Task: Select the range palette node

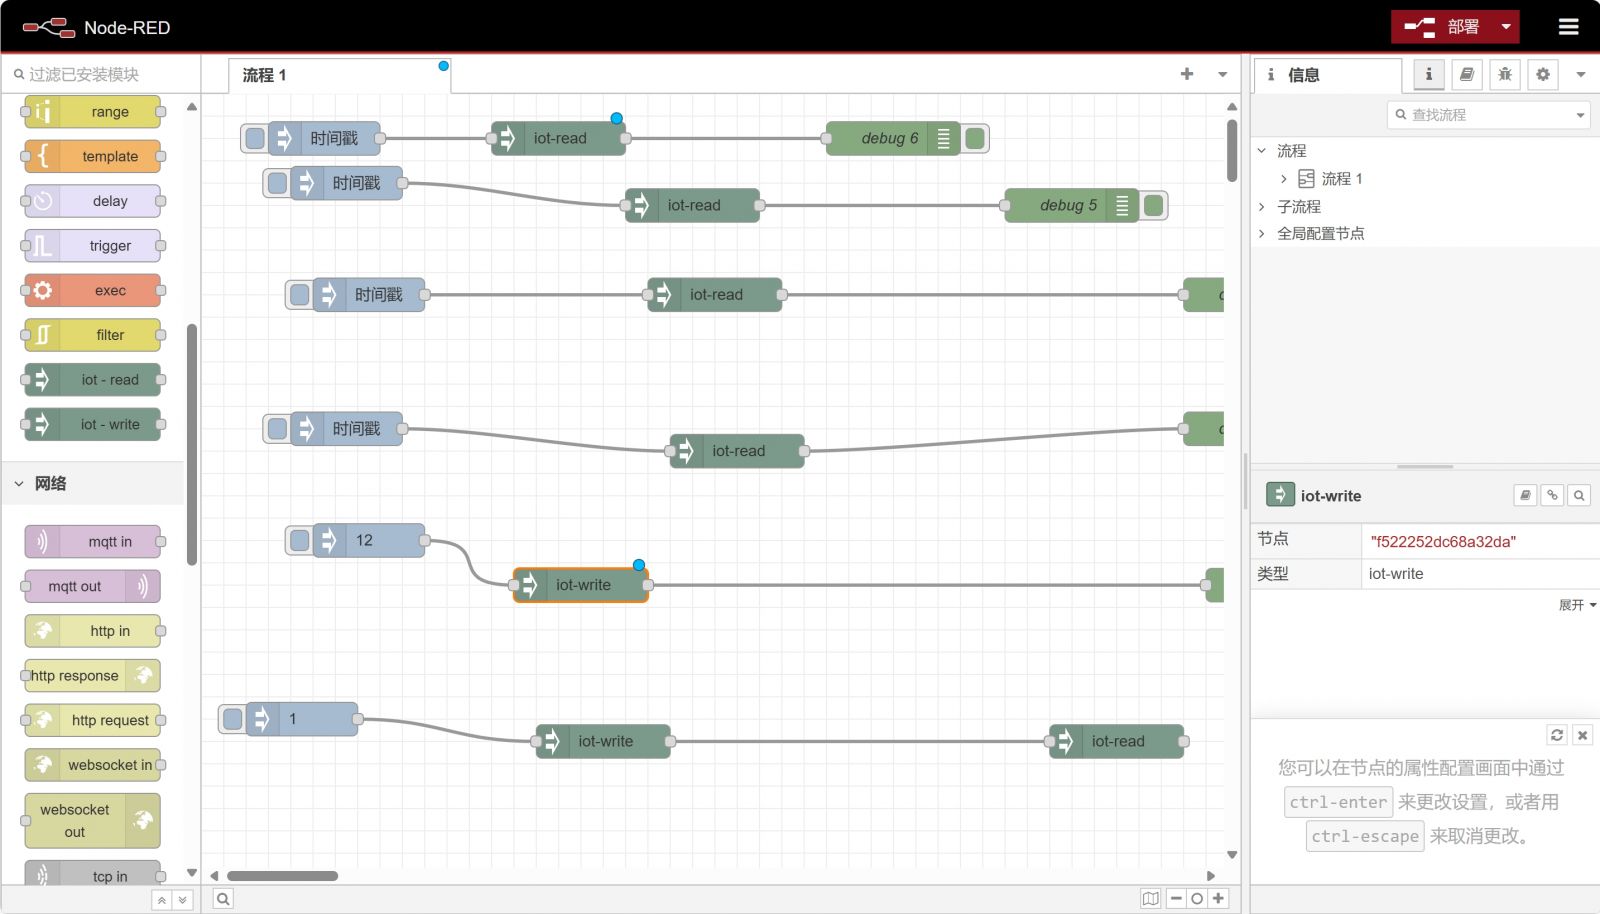Action: pos(93,112)
